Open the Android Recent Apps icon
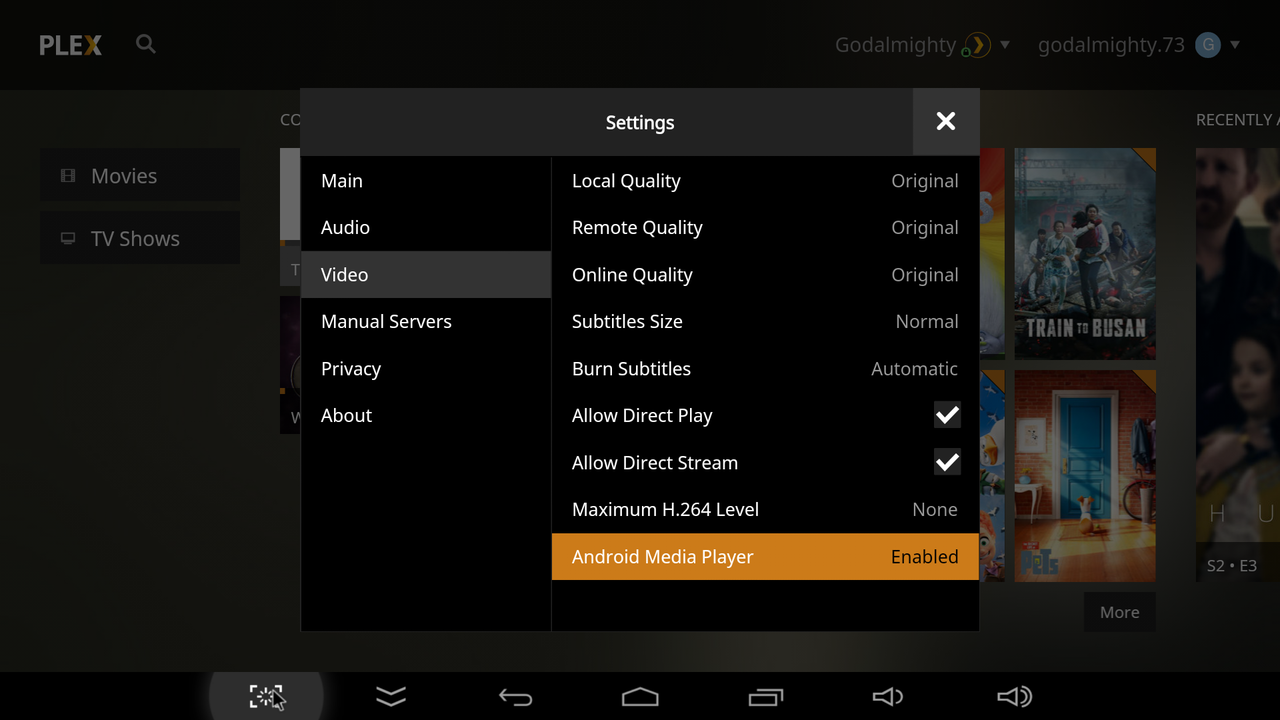Screen dimensions: 1280x720 [766, 697]
